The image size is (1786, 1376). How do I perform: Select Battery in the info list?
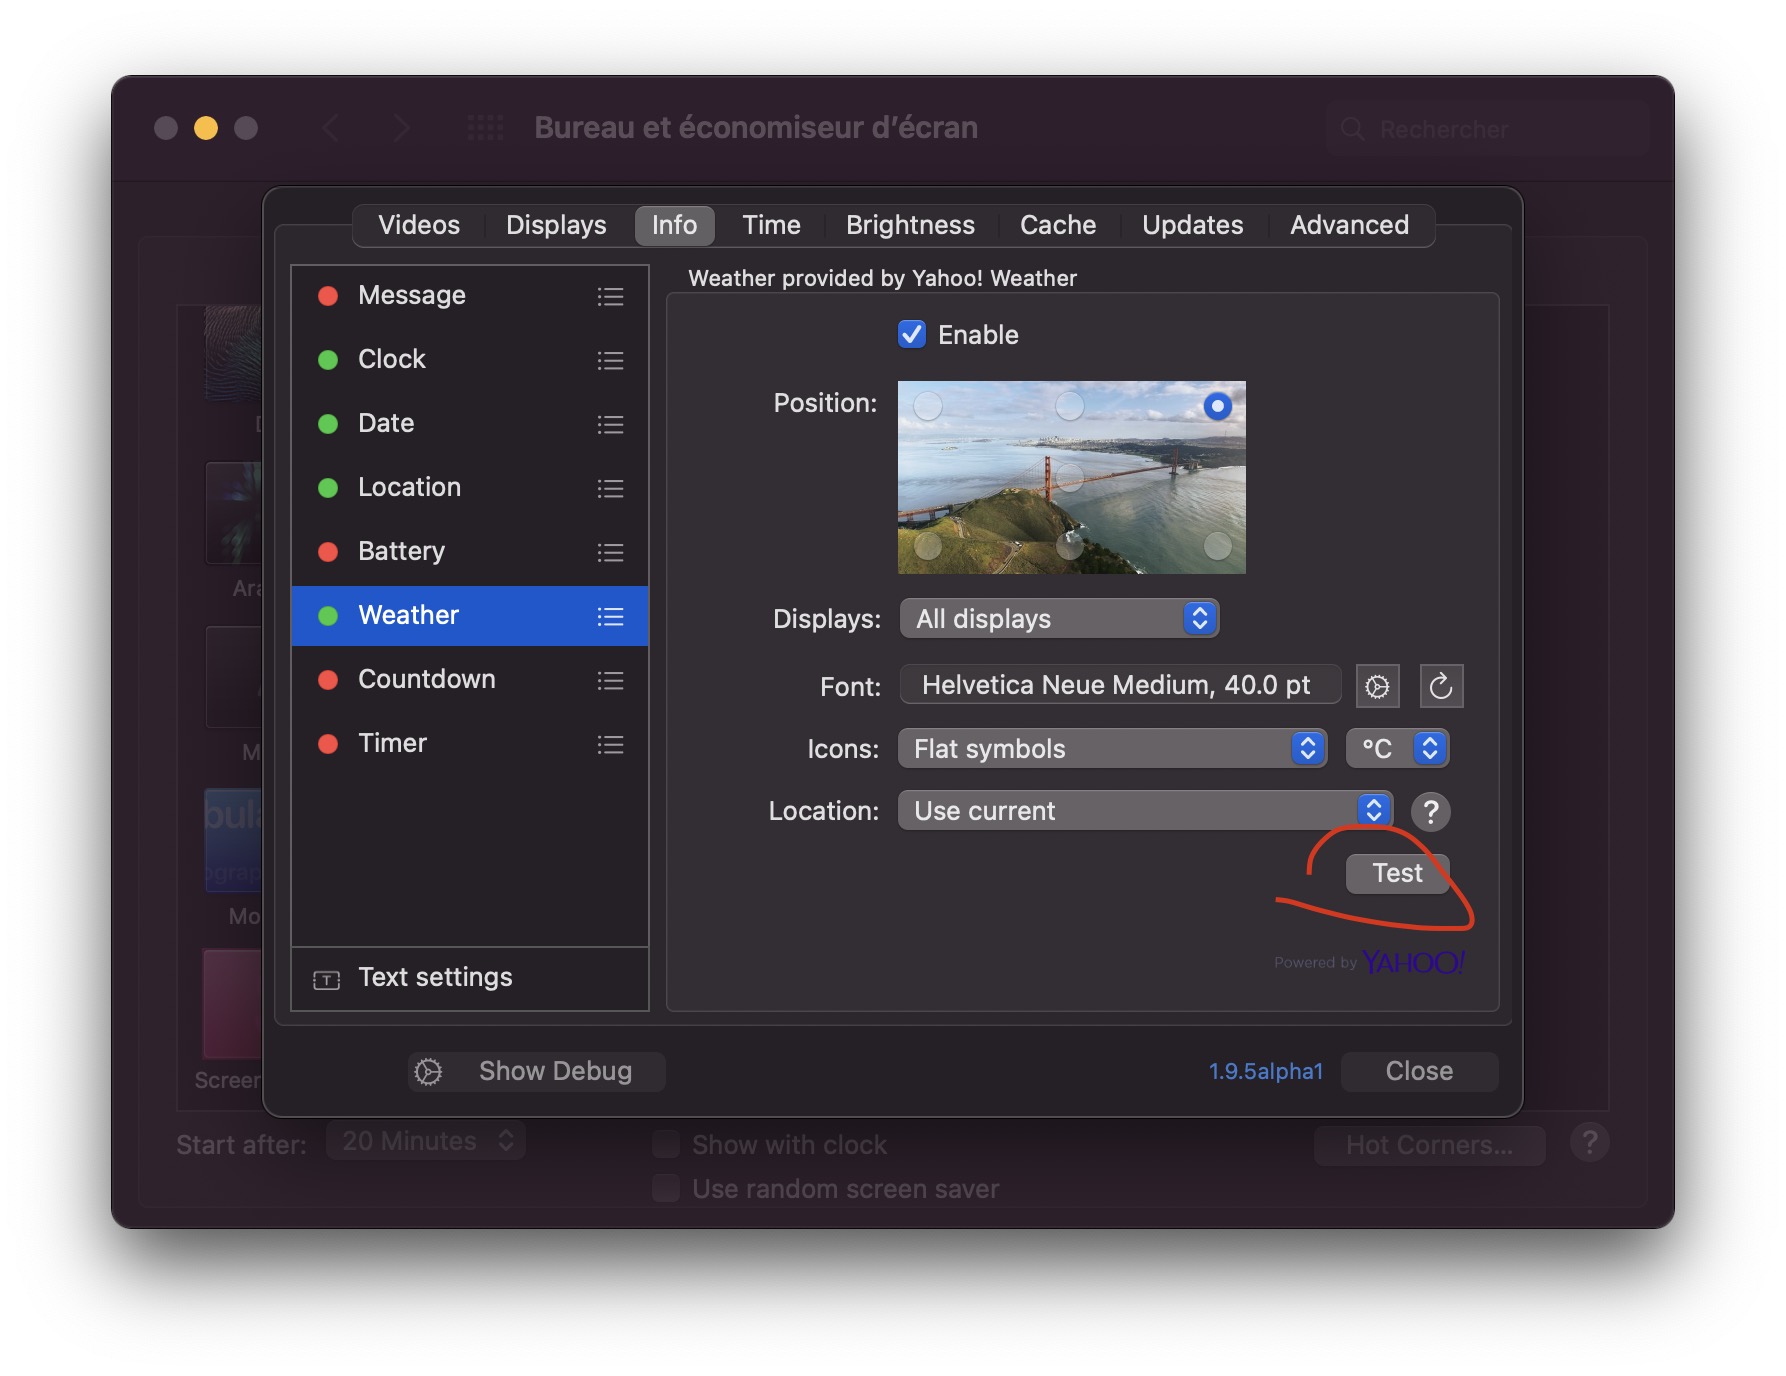470,552
